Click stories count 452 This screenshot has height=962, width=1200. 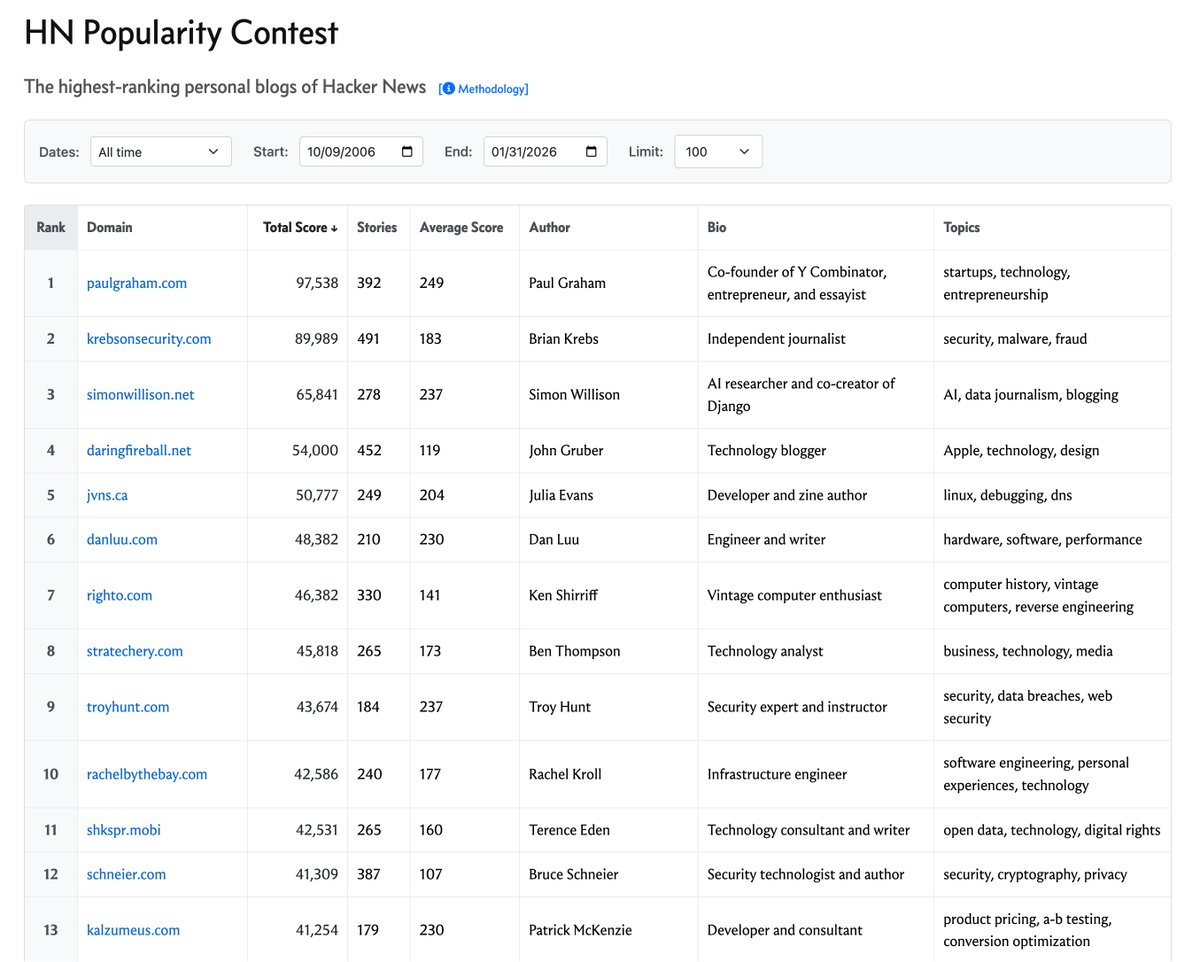370,451
